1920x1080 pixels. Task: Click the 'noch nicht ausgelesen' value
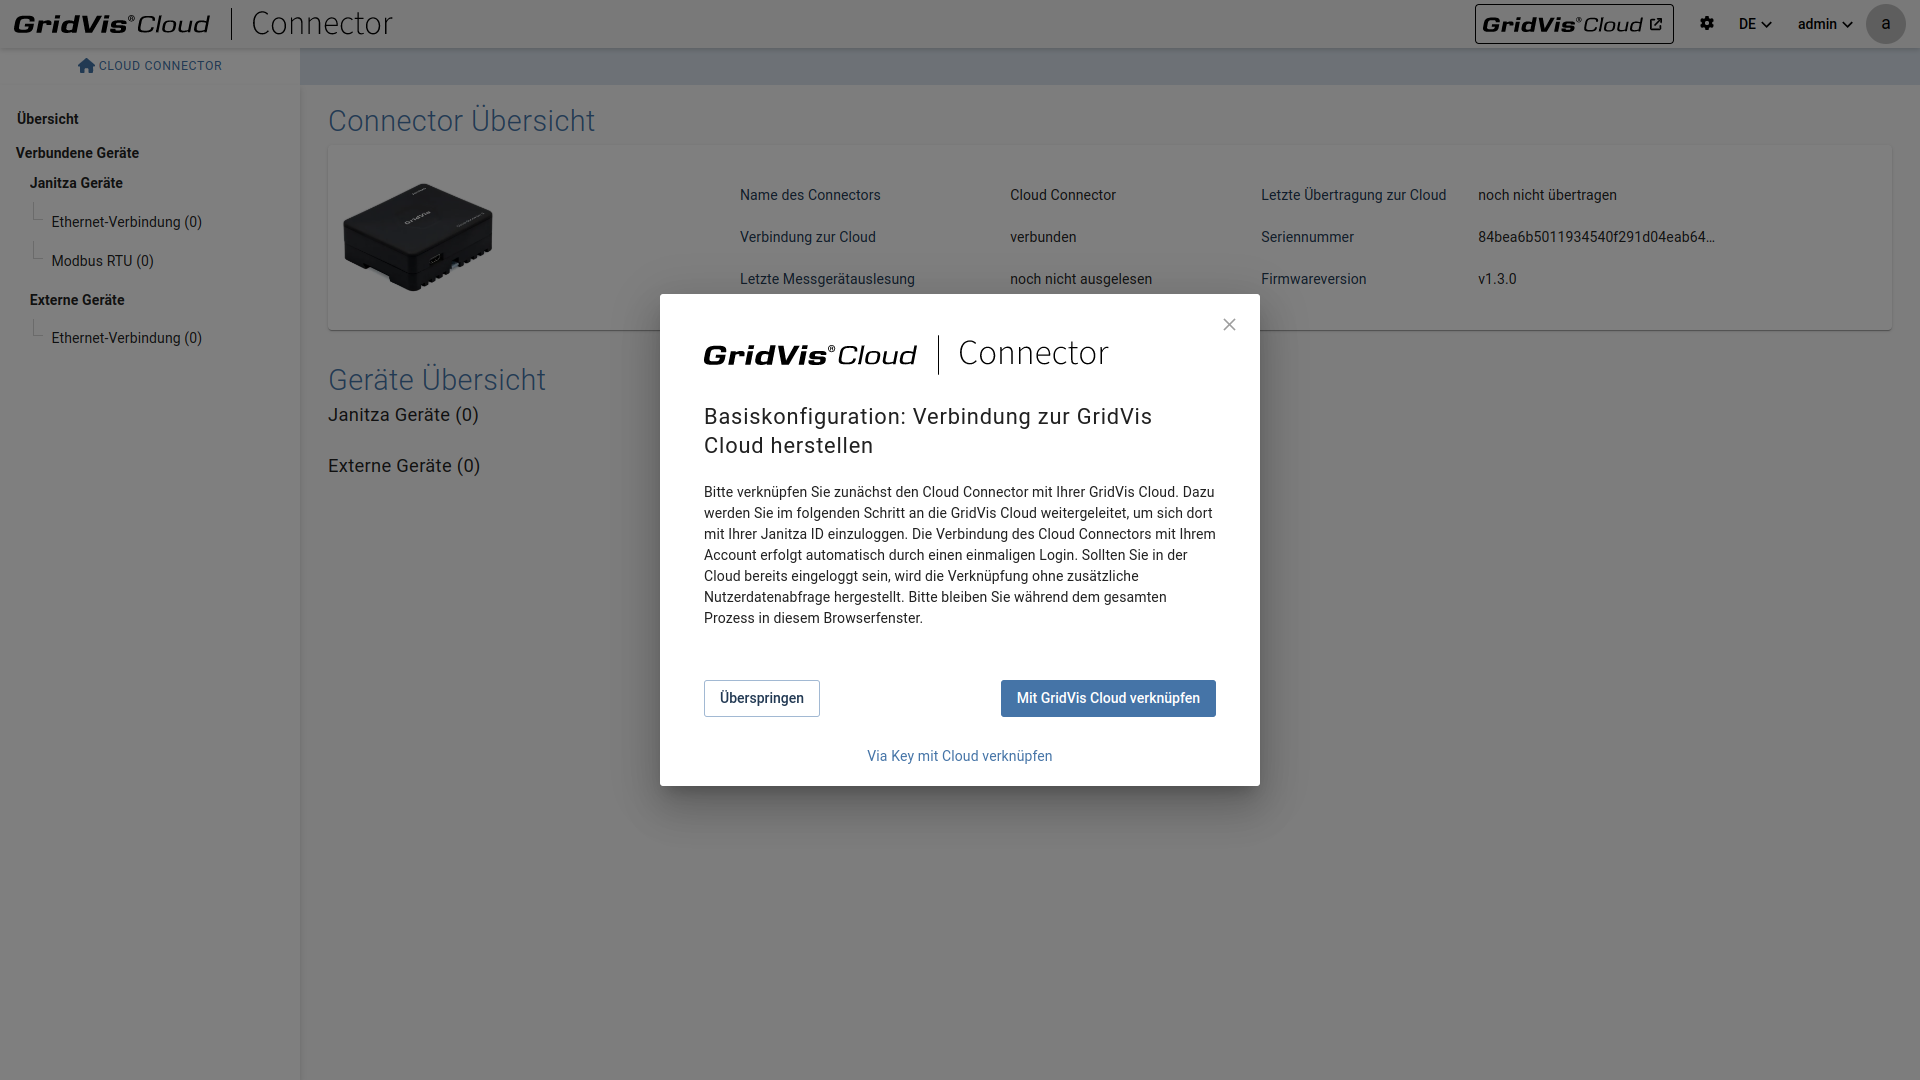(x=1081, y=279)
